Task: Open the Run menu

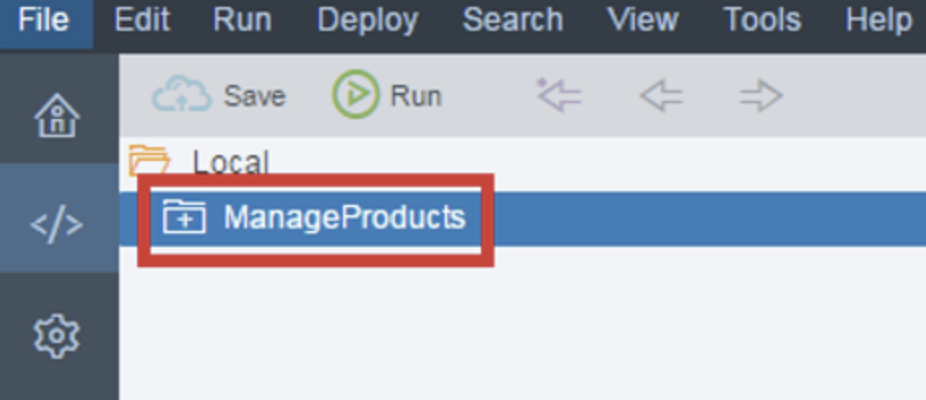Action: (242, 21)
